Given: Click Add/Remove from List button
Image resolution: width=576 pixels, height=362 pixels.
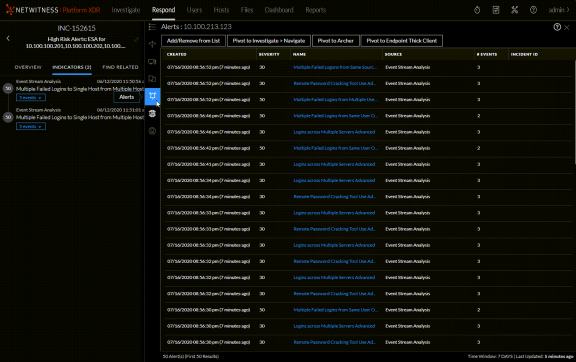Looking at the screenshot, I should pos(193,41).
